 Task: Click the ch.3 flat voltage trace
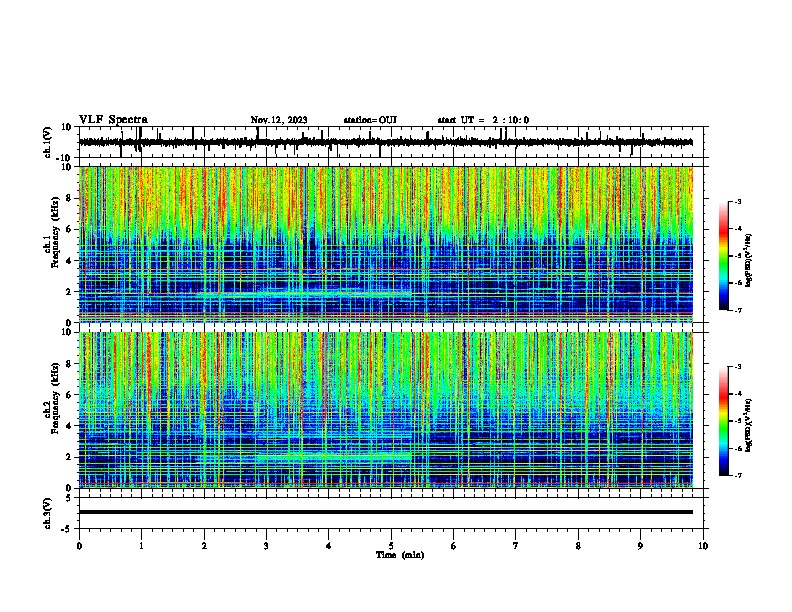[386, 512]
